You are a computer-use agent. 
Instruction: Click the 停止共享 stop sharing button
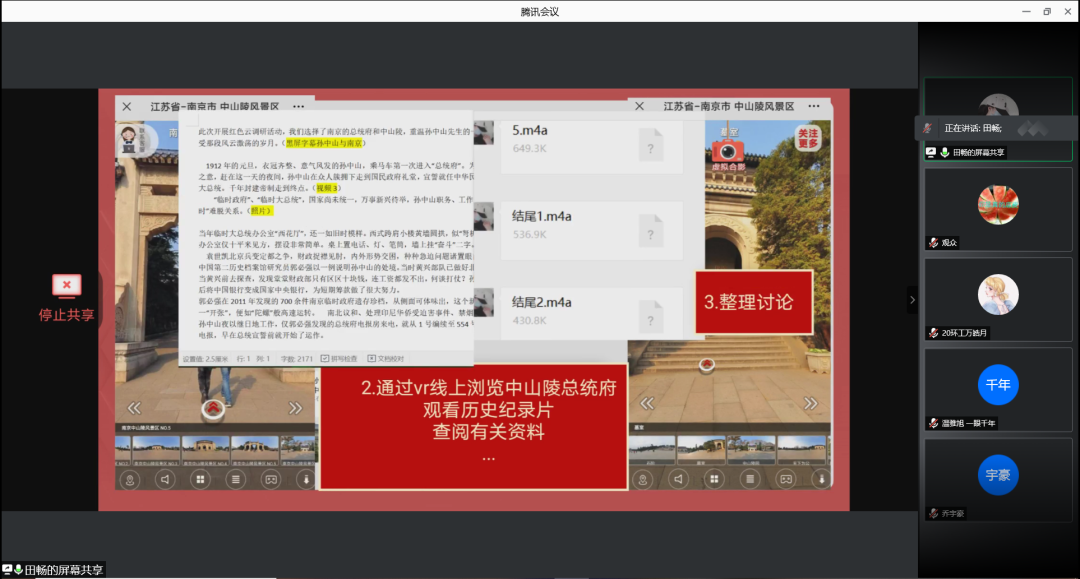[67, 297]
